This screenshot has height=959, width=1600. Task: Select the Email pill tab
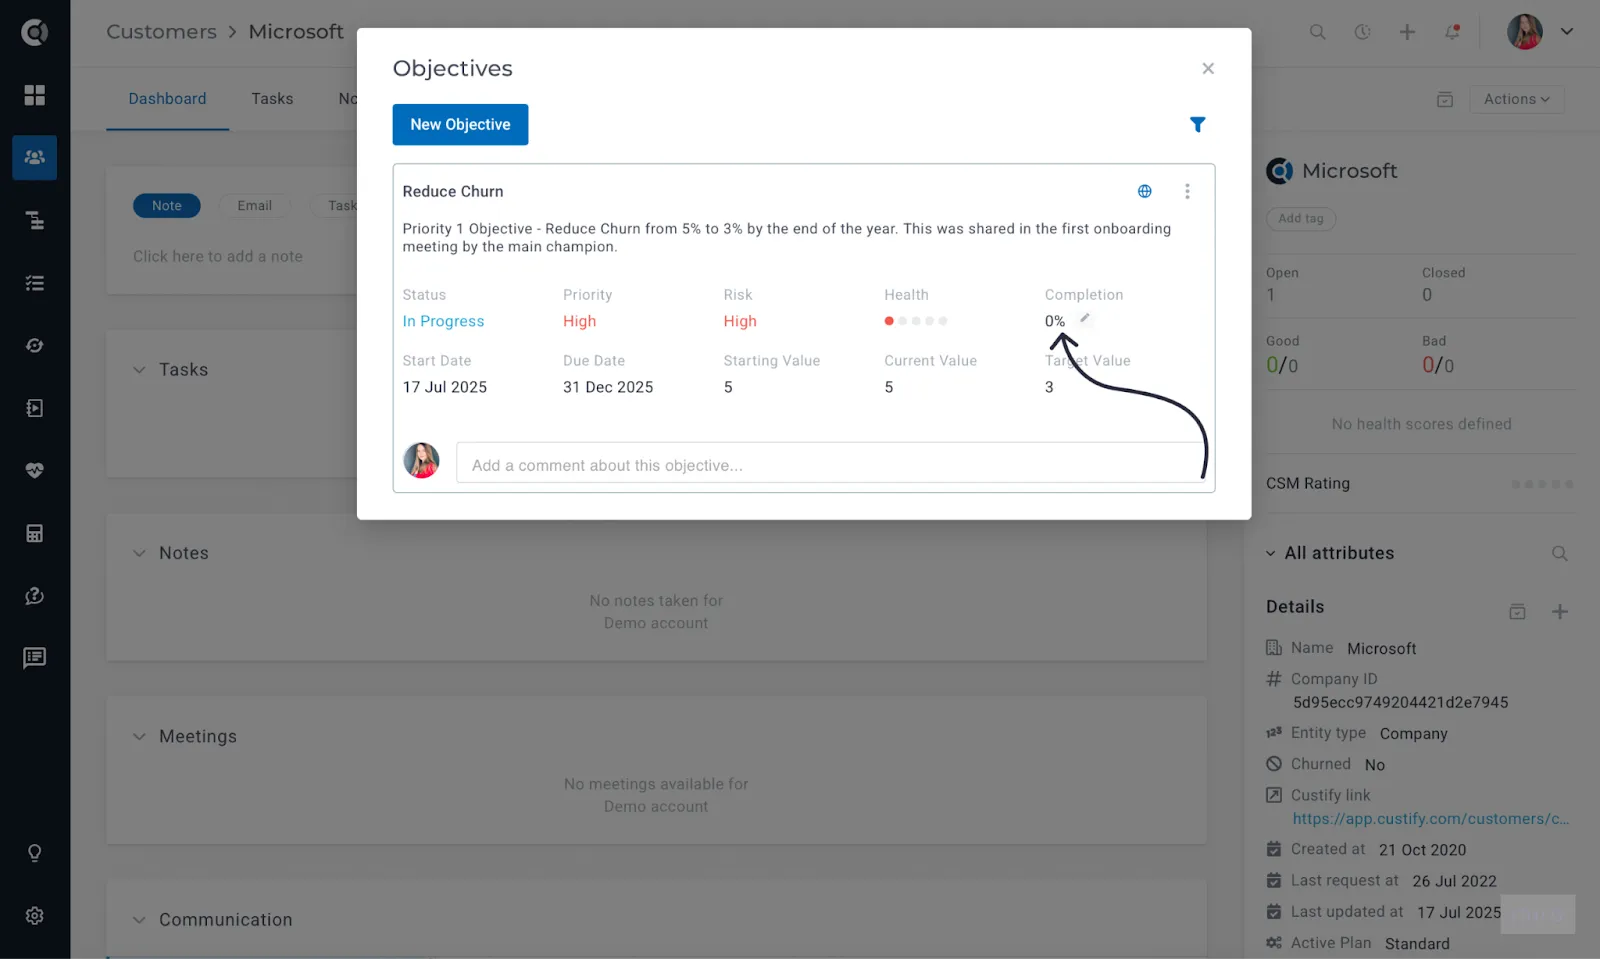[x=254, y=206]
